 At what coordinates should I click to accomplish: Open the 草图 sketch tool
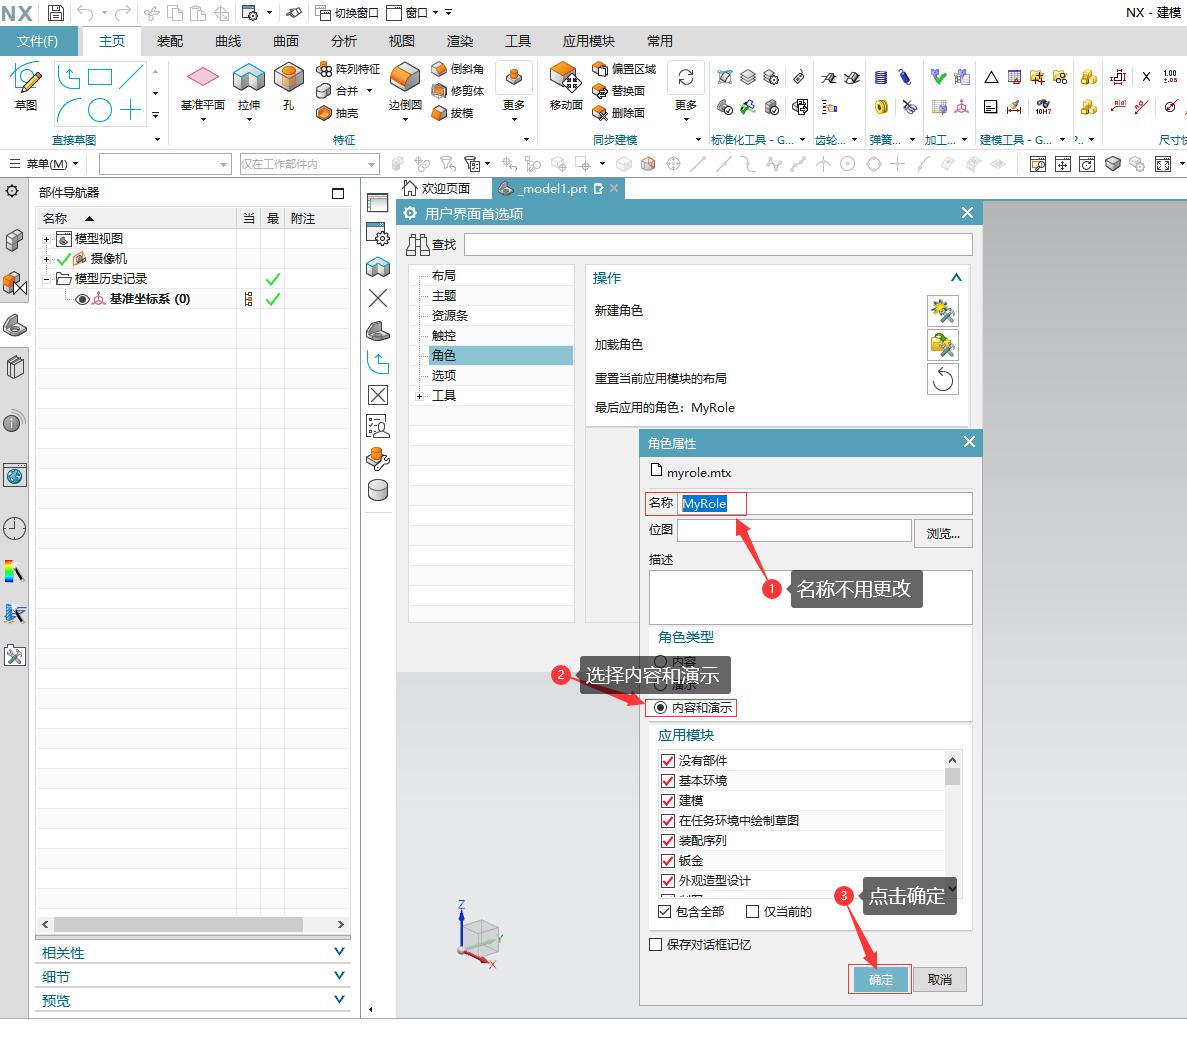(x=26, y=80)
